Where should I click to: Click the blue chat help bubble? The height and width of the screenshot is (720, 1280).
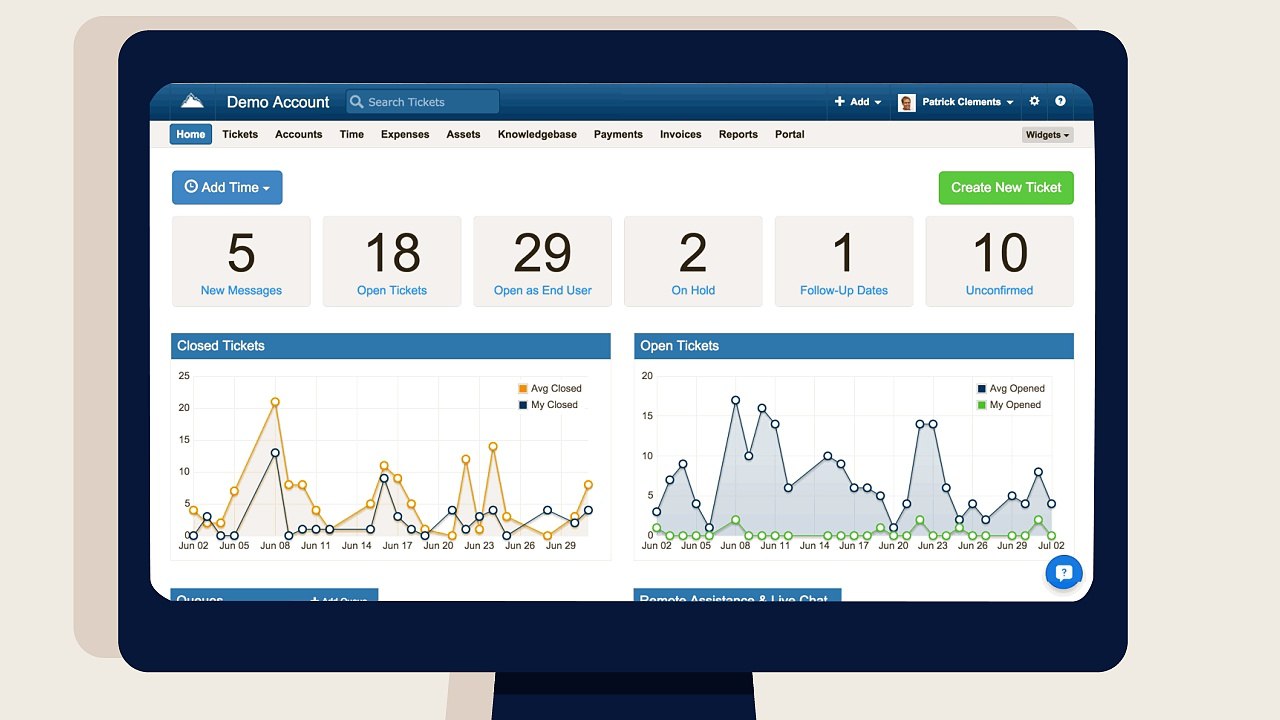point(1064,573)
